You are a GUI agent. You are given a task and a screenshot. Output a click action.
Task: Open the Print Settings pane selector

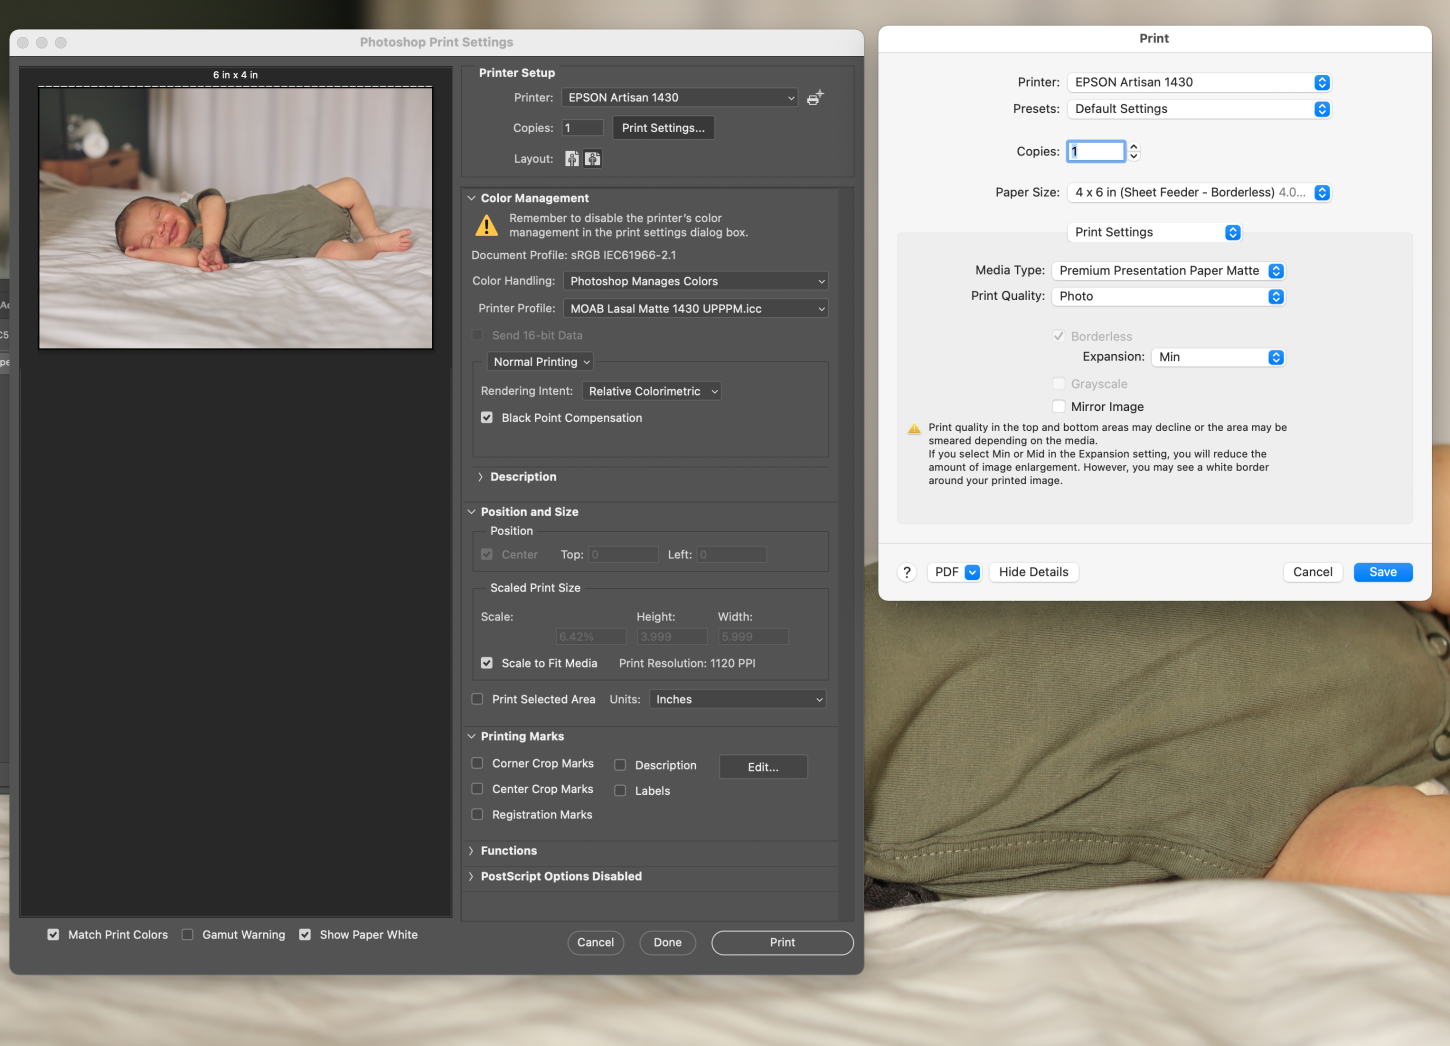[1155, 232]
